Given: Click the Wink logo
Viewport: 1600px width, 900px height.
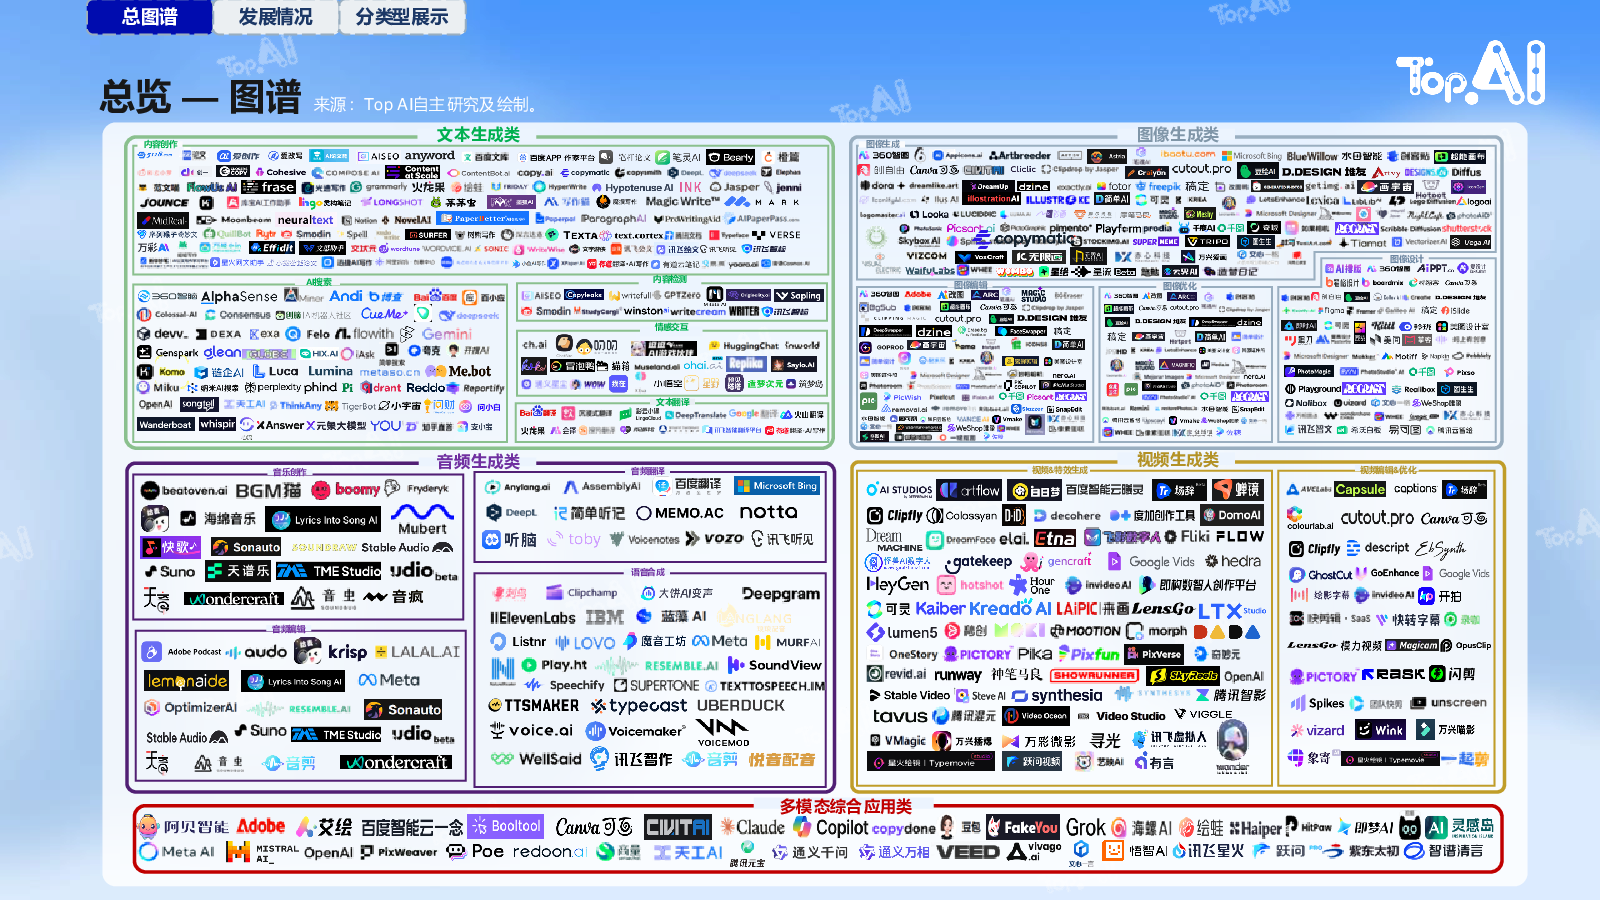Looking at the screenshot, I should pos(1381,730).
